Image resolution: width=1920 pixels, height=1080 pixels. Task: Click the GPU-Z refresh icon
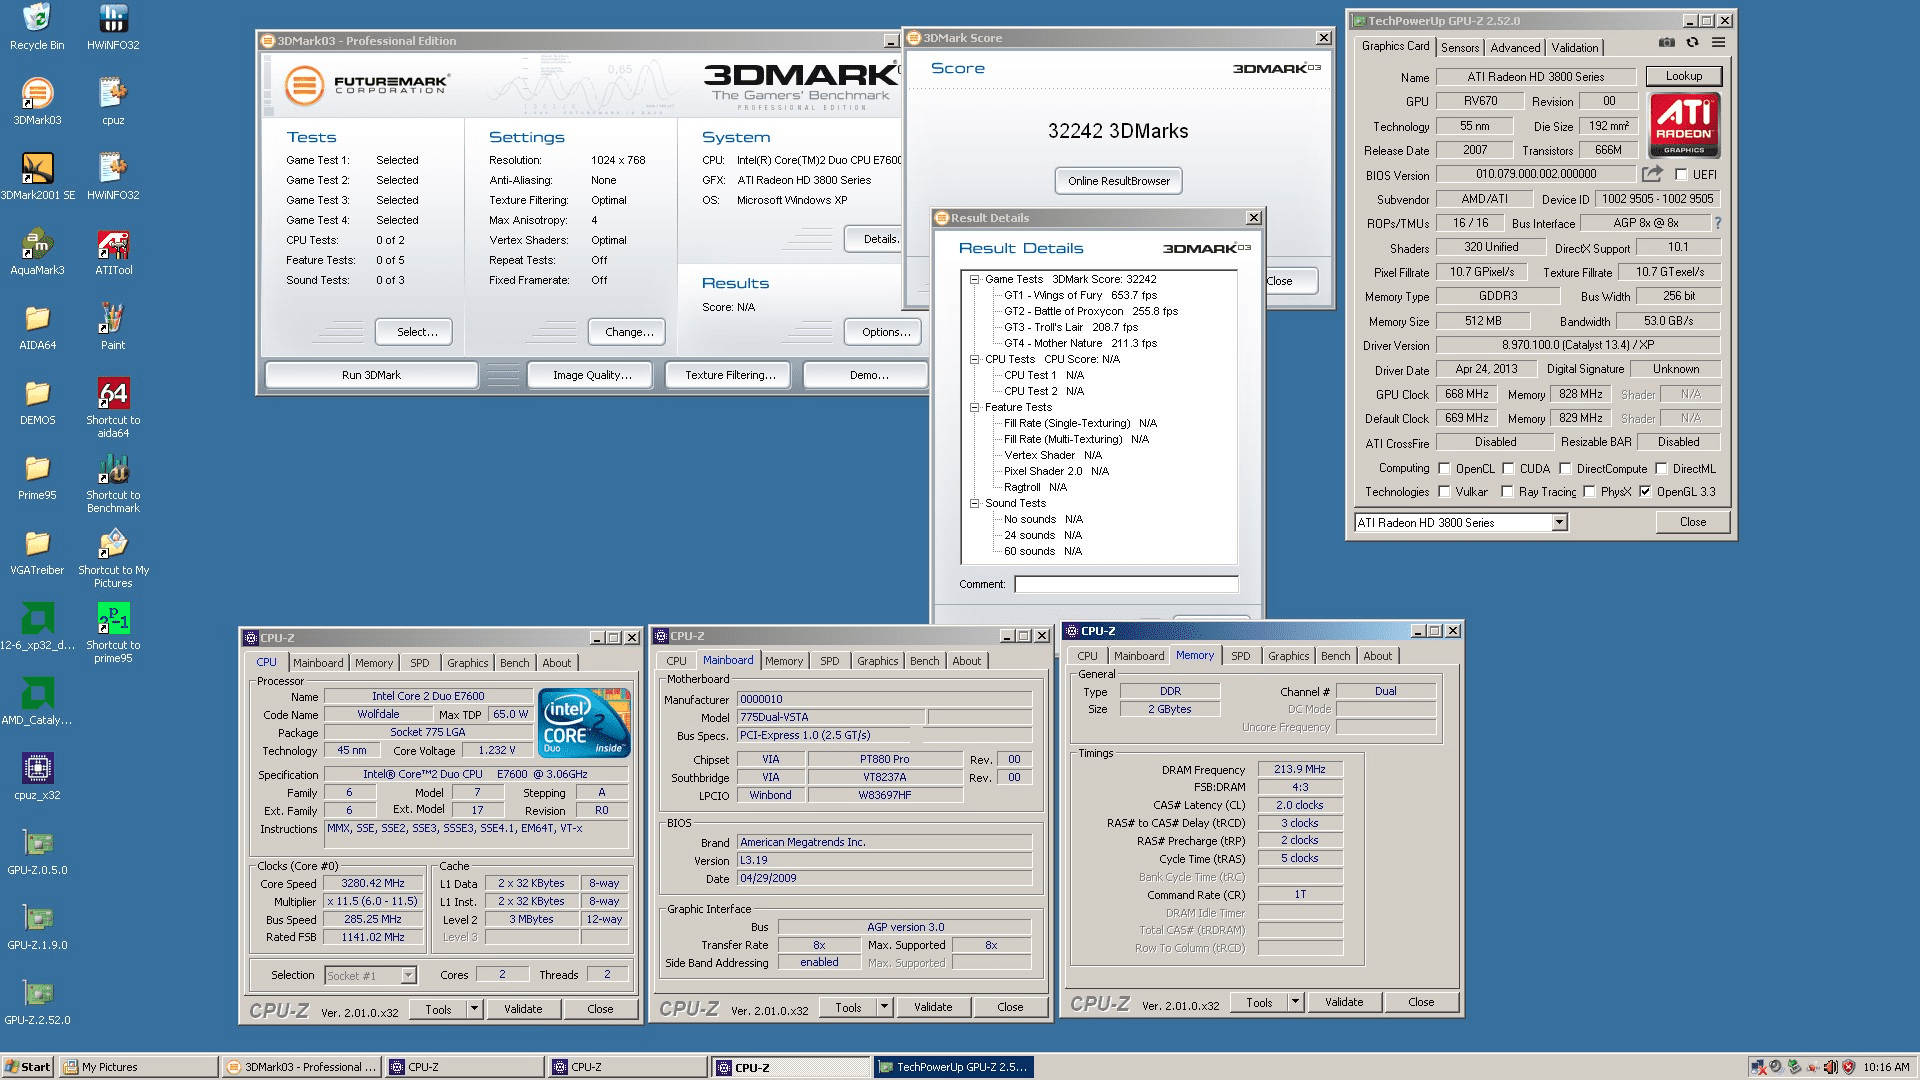pyautogui.click(x=1692, y=43)
